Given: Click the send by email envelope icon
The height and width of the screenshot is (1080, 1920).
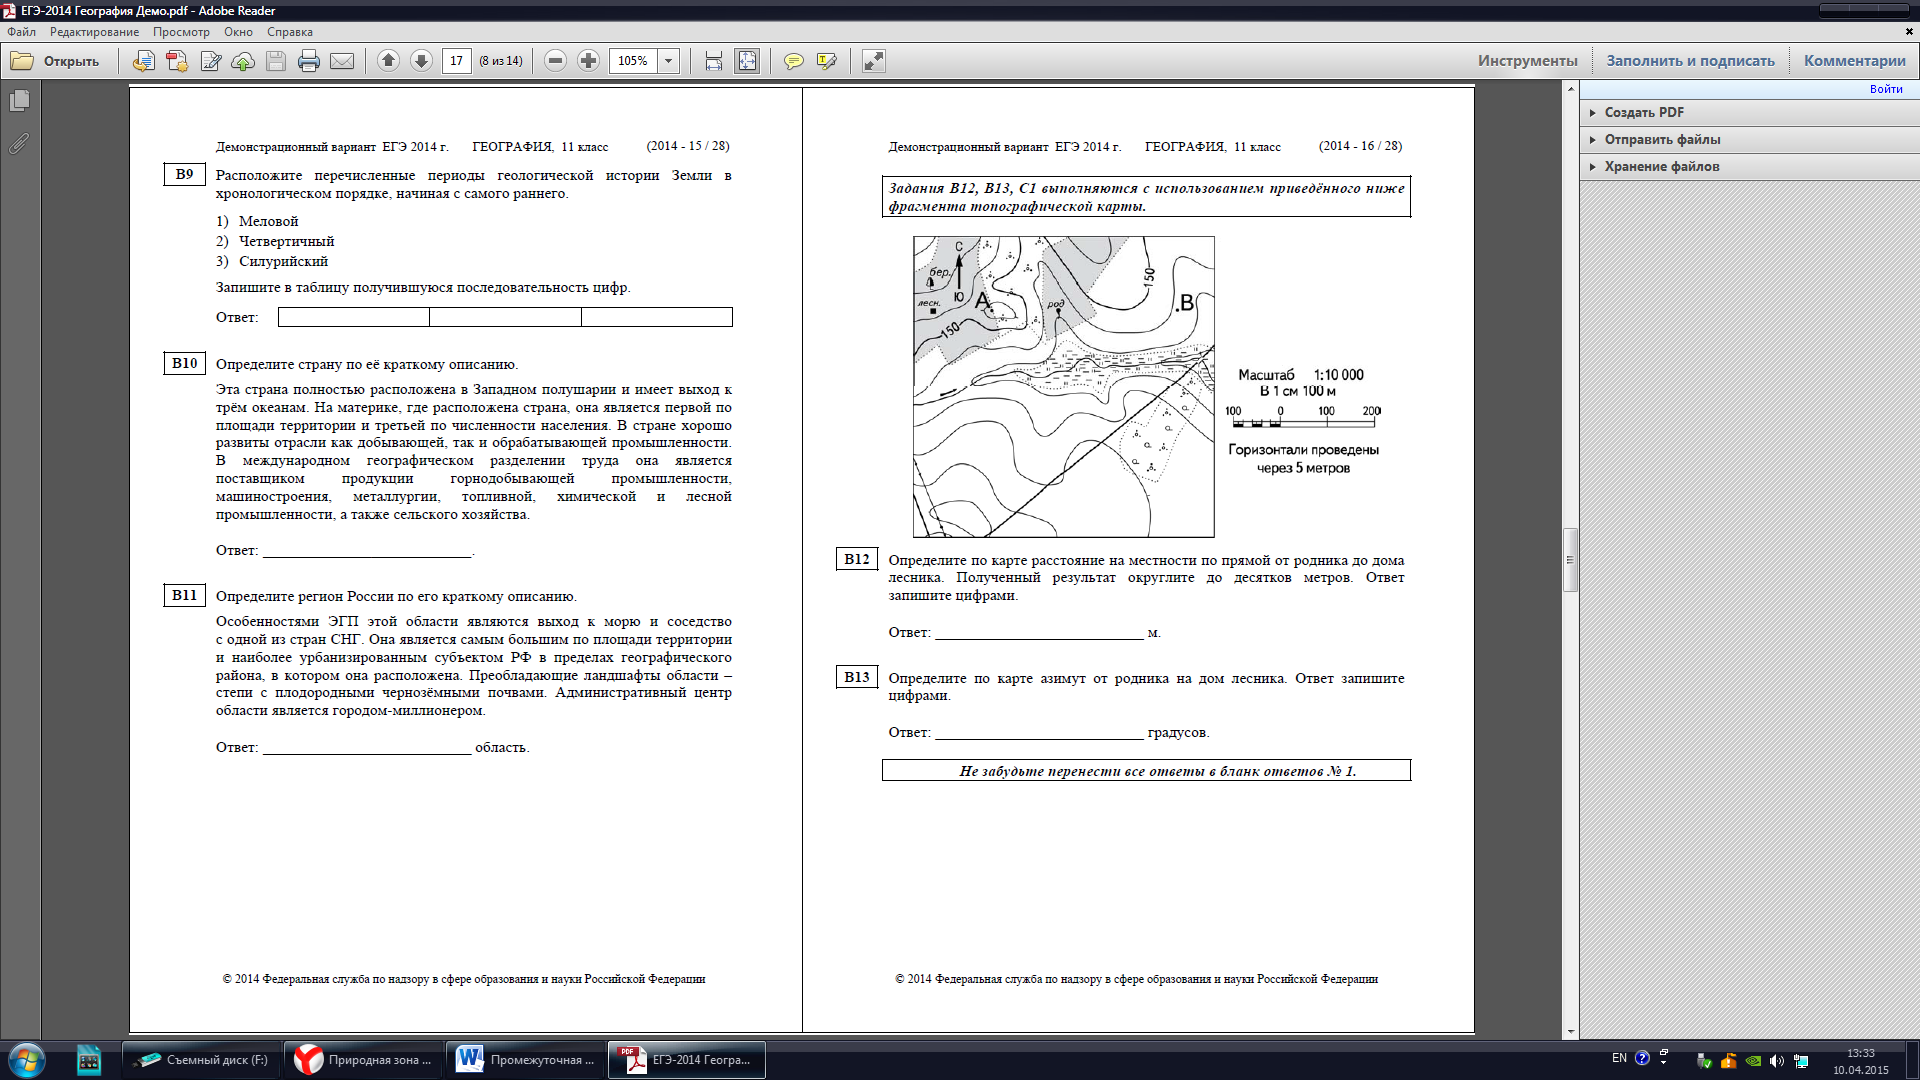Looking at the screenshot, I should tap(342, 61).
